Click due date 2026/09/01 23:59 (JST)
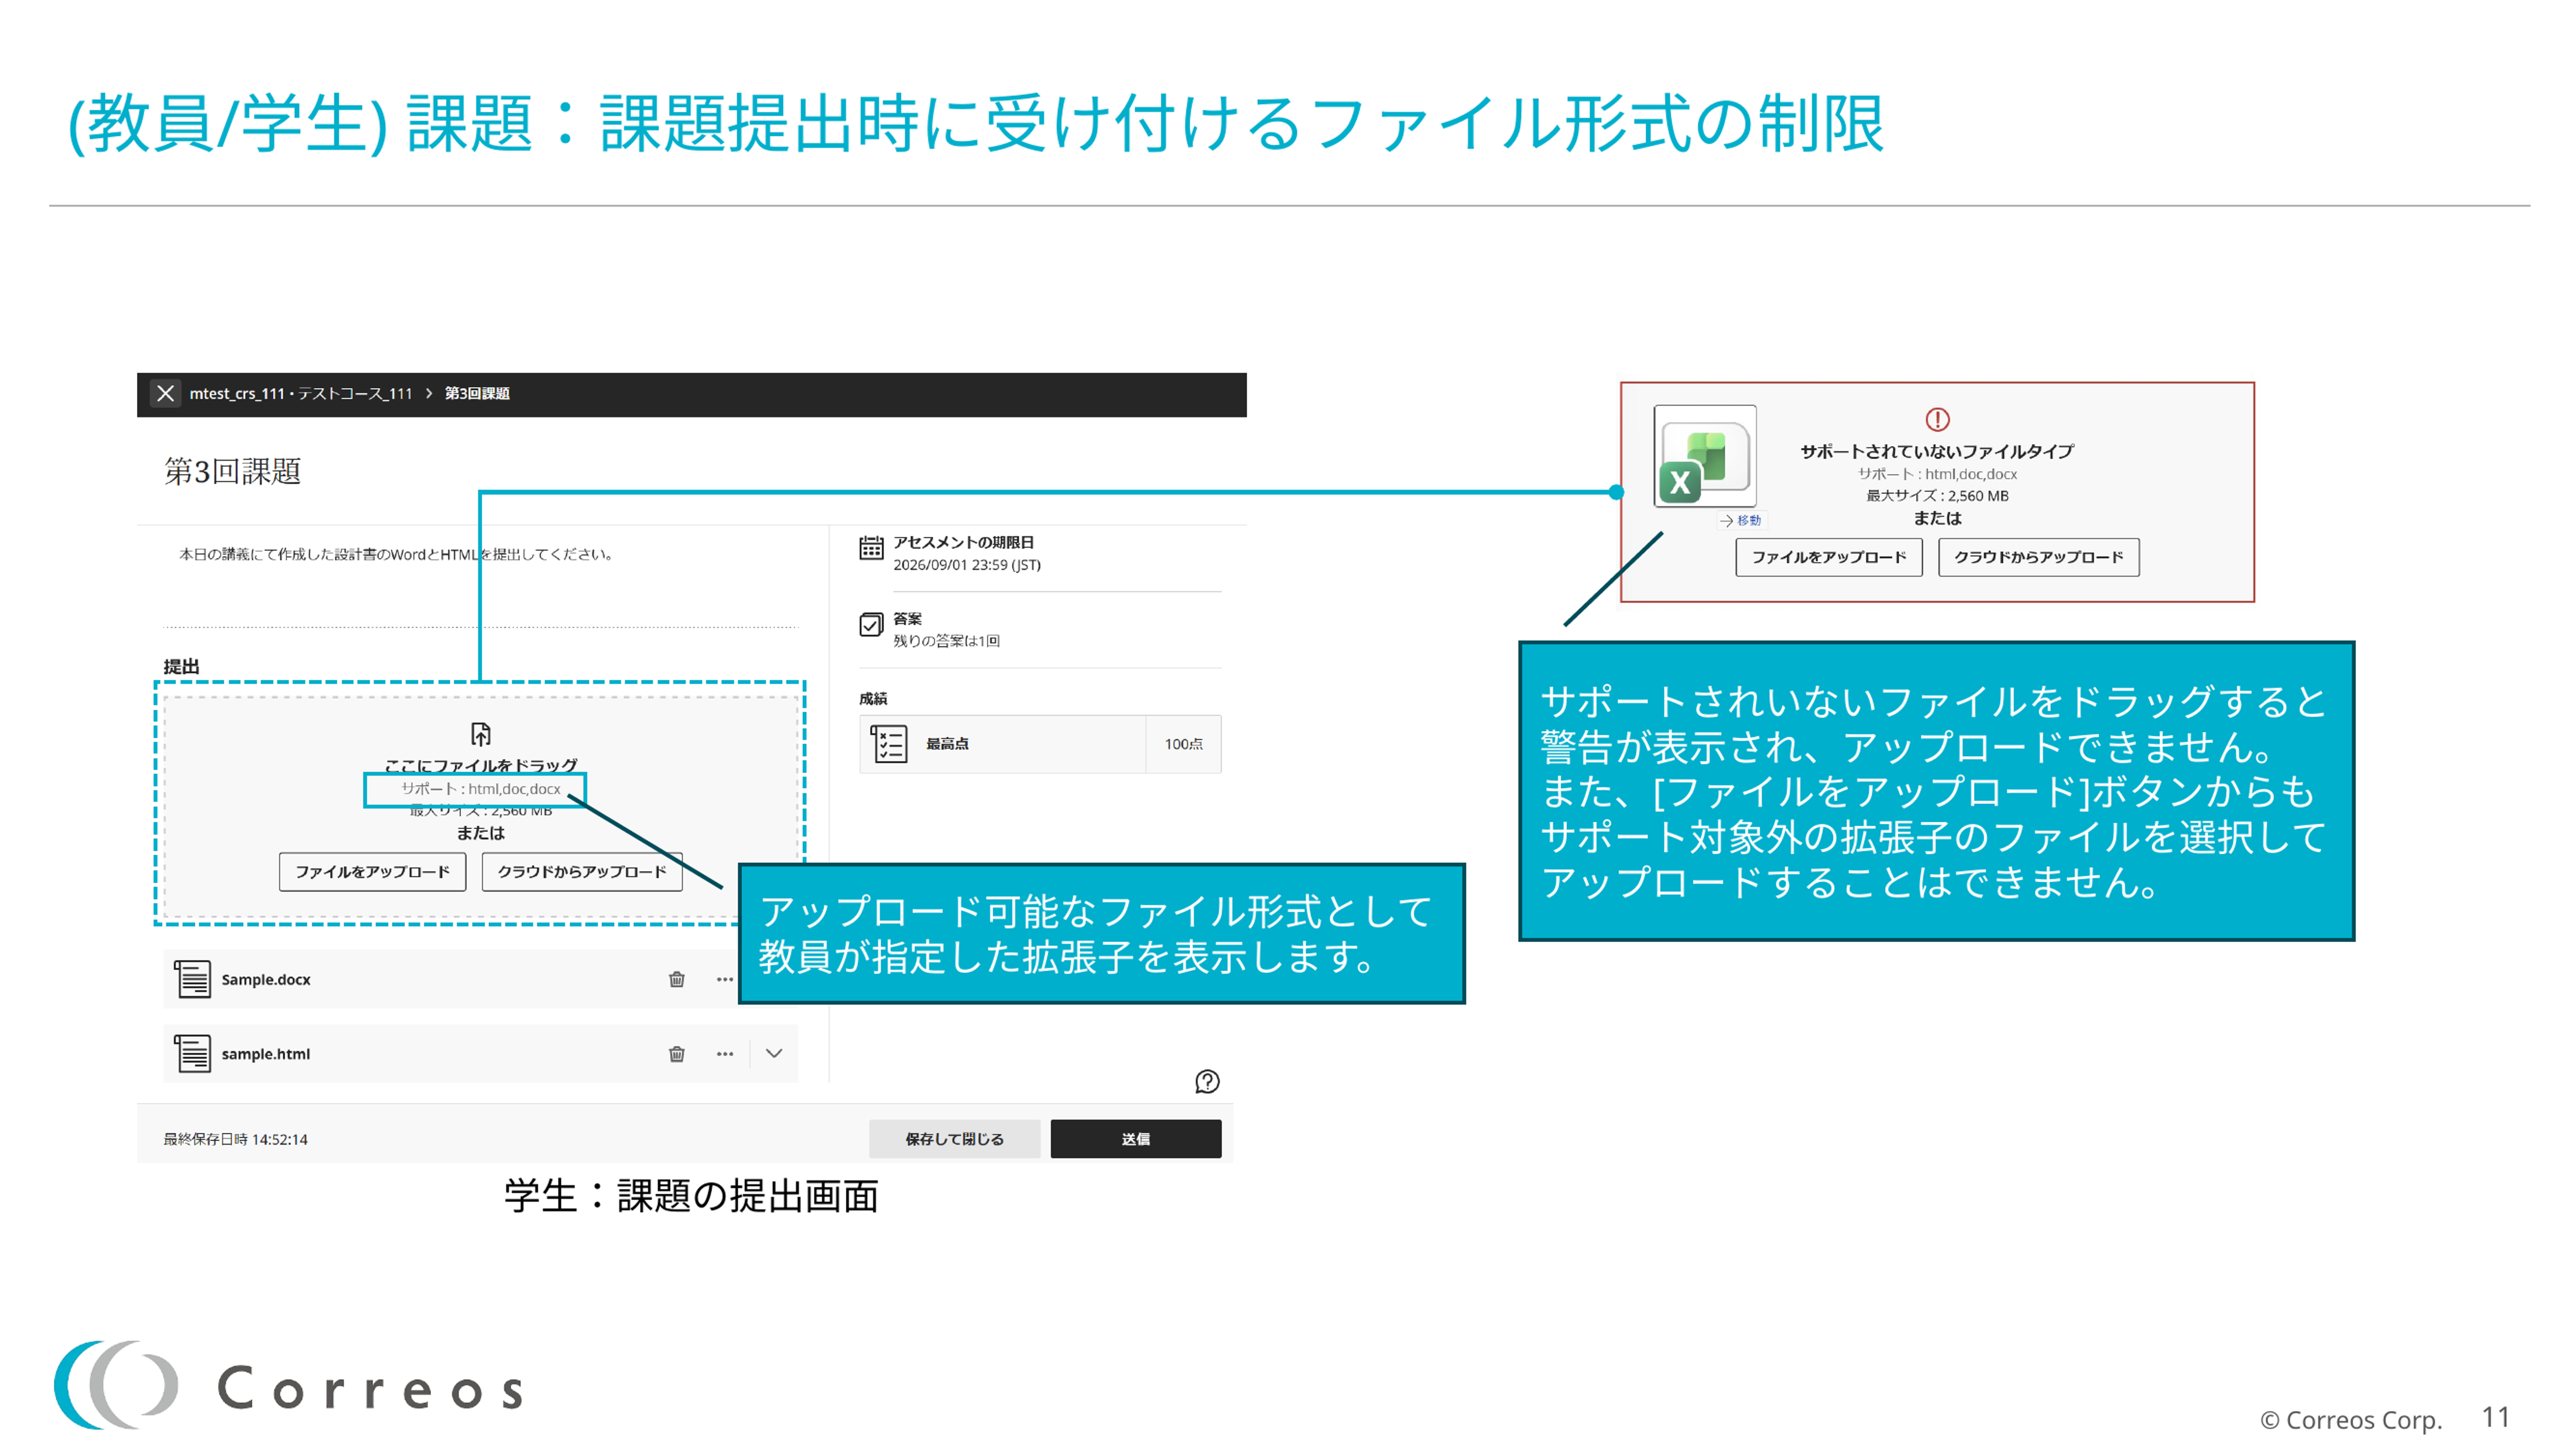This screenshot has width=2576, height=1449. [x=967, y=565]
